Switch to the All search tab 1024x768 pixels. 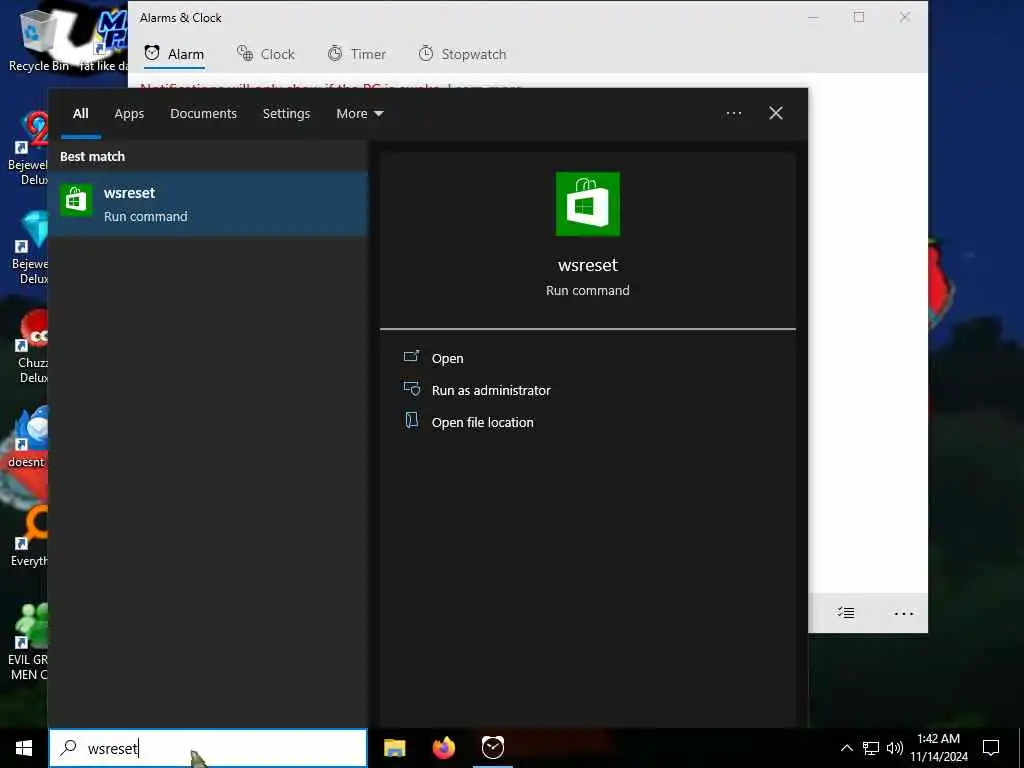coord(81,114)
